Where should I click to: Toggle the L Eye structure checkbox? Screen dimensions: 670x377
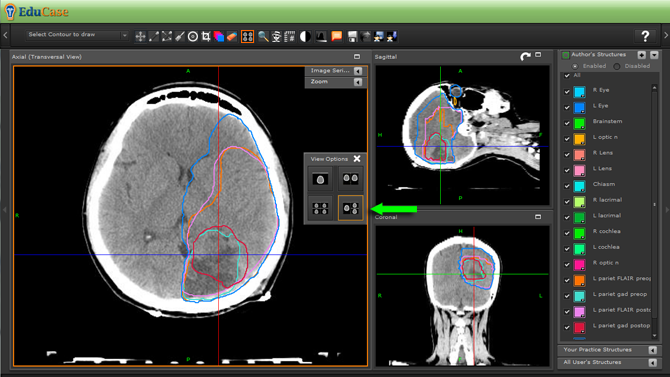tap(567, 107)
